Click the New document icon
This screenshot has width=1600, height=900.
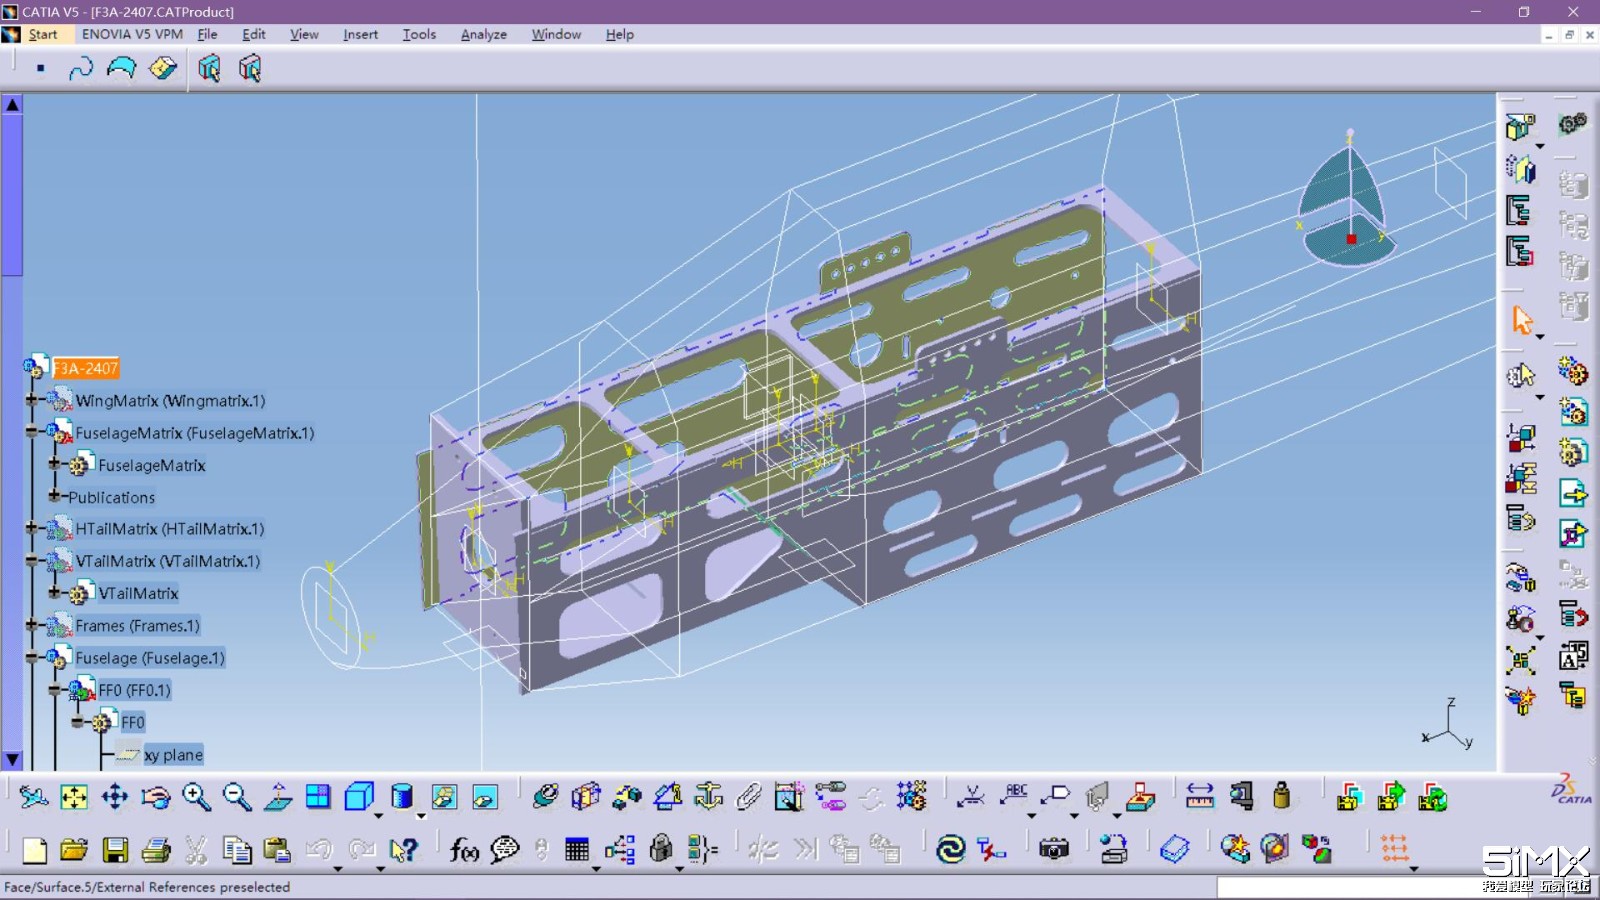pyautogui.click(x=34, y=850)
